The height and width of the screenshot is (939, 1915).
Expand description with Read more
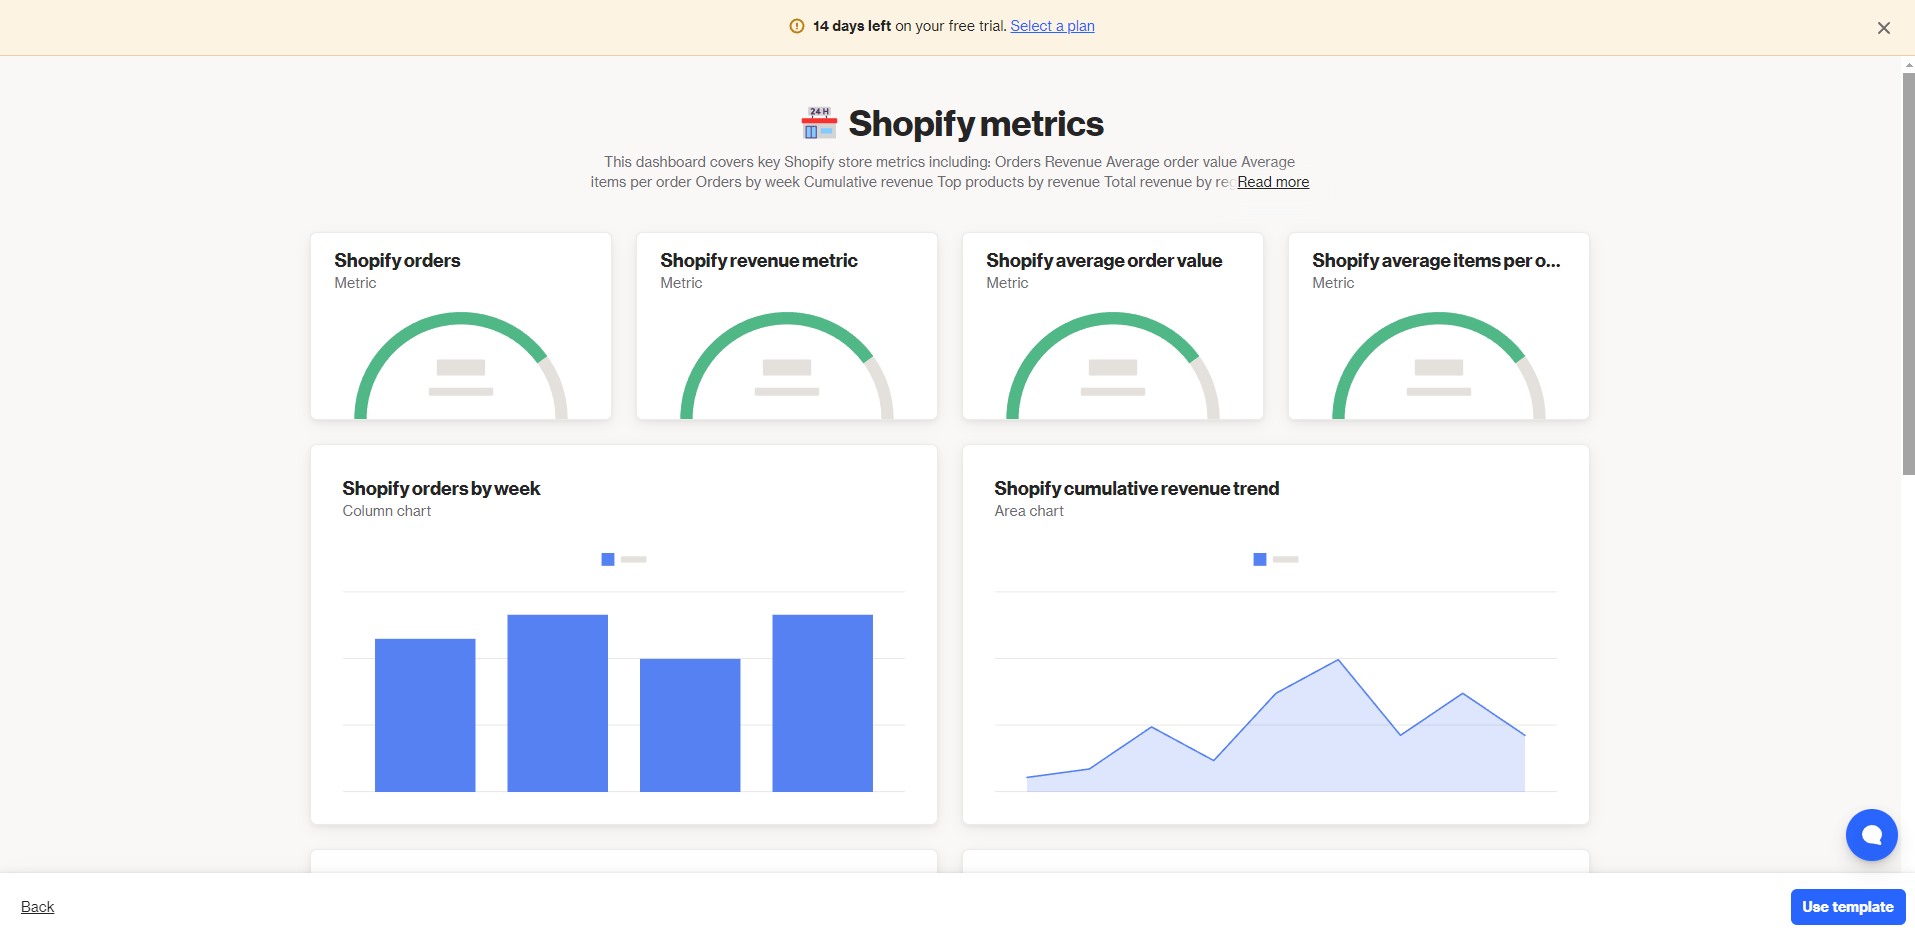point(1273,182)
